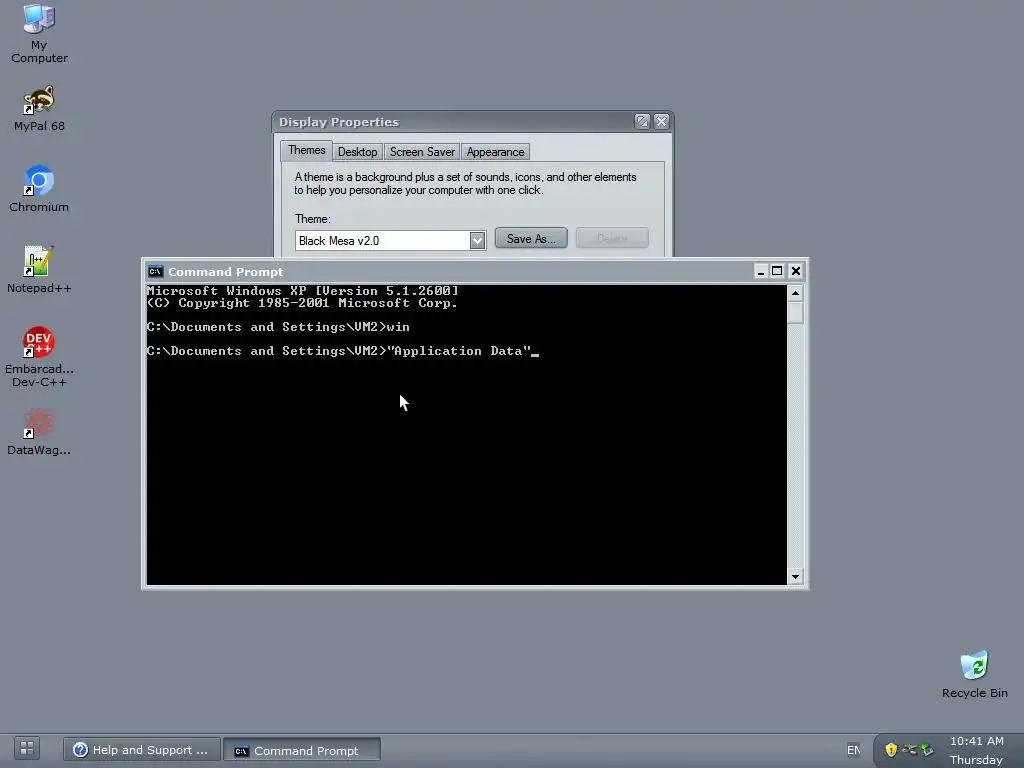The image size is (1024, 768).
Task: Click the DataWag desktop shortcut icon
Action: tap(39, 432)
